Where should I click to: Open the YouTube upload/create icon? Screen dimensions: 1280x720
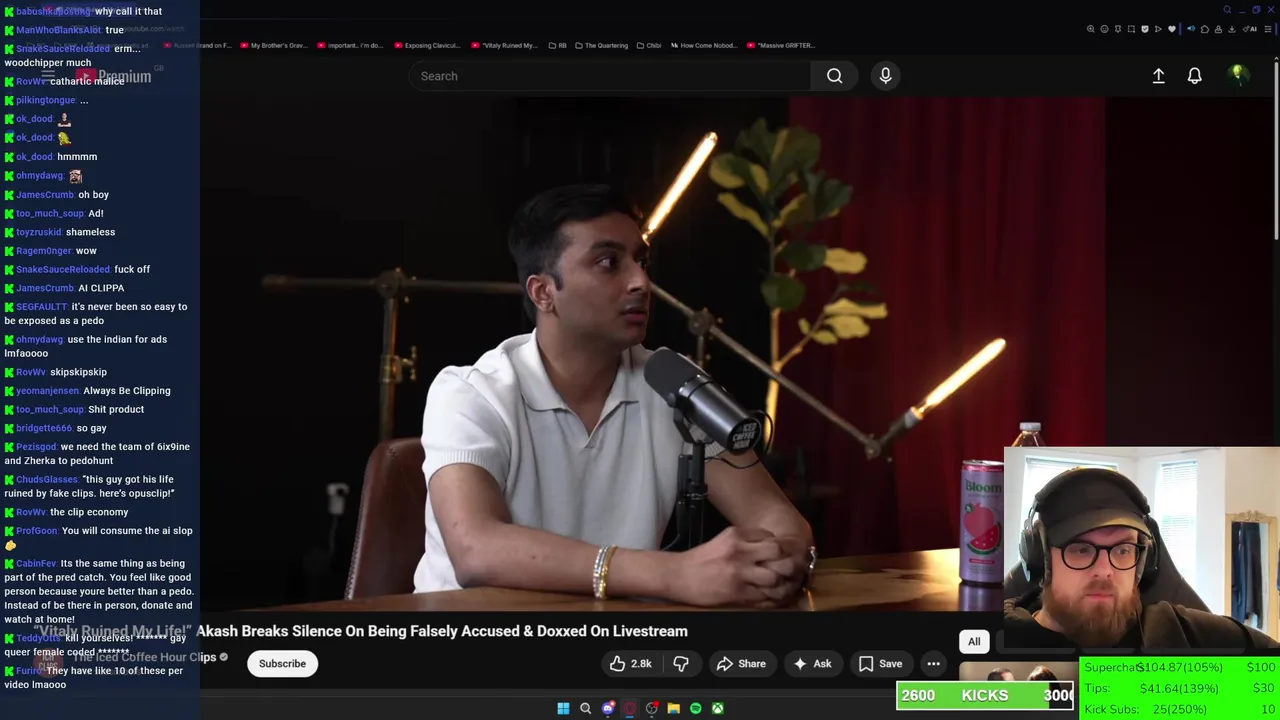tap(1158, 76)
